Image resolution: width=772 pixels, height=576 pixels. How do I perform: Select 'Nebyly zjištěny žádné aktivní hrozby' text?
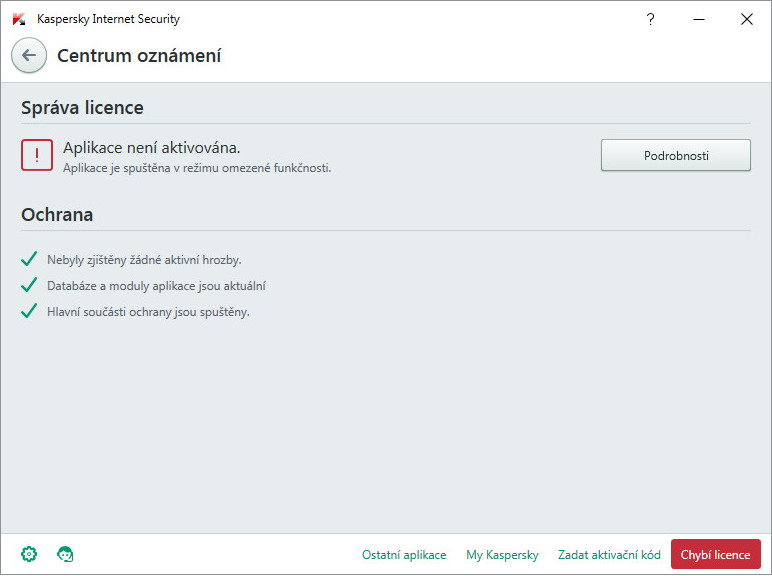coord(144,260)
